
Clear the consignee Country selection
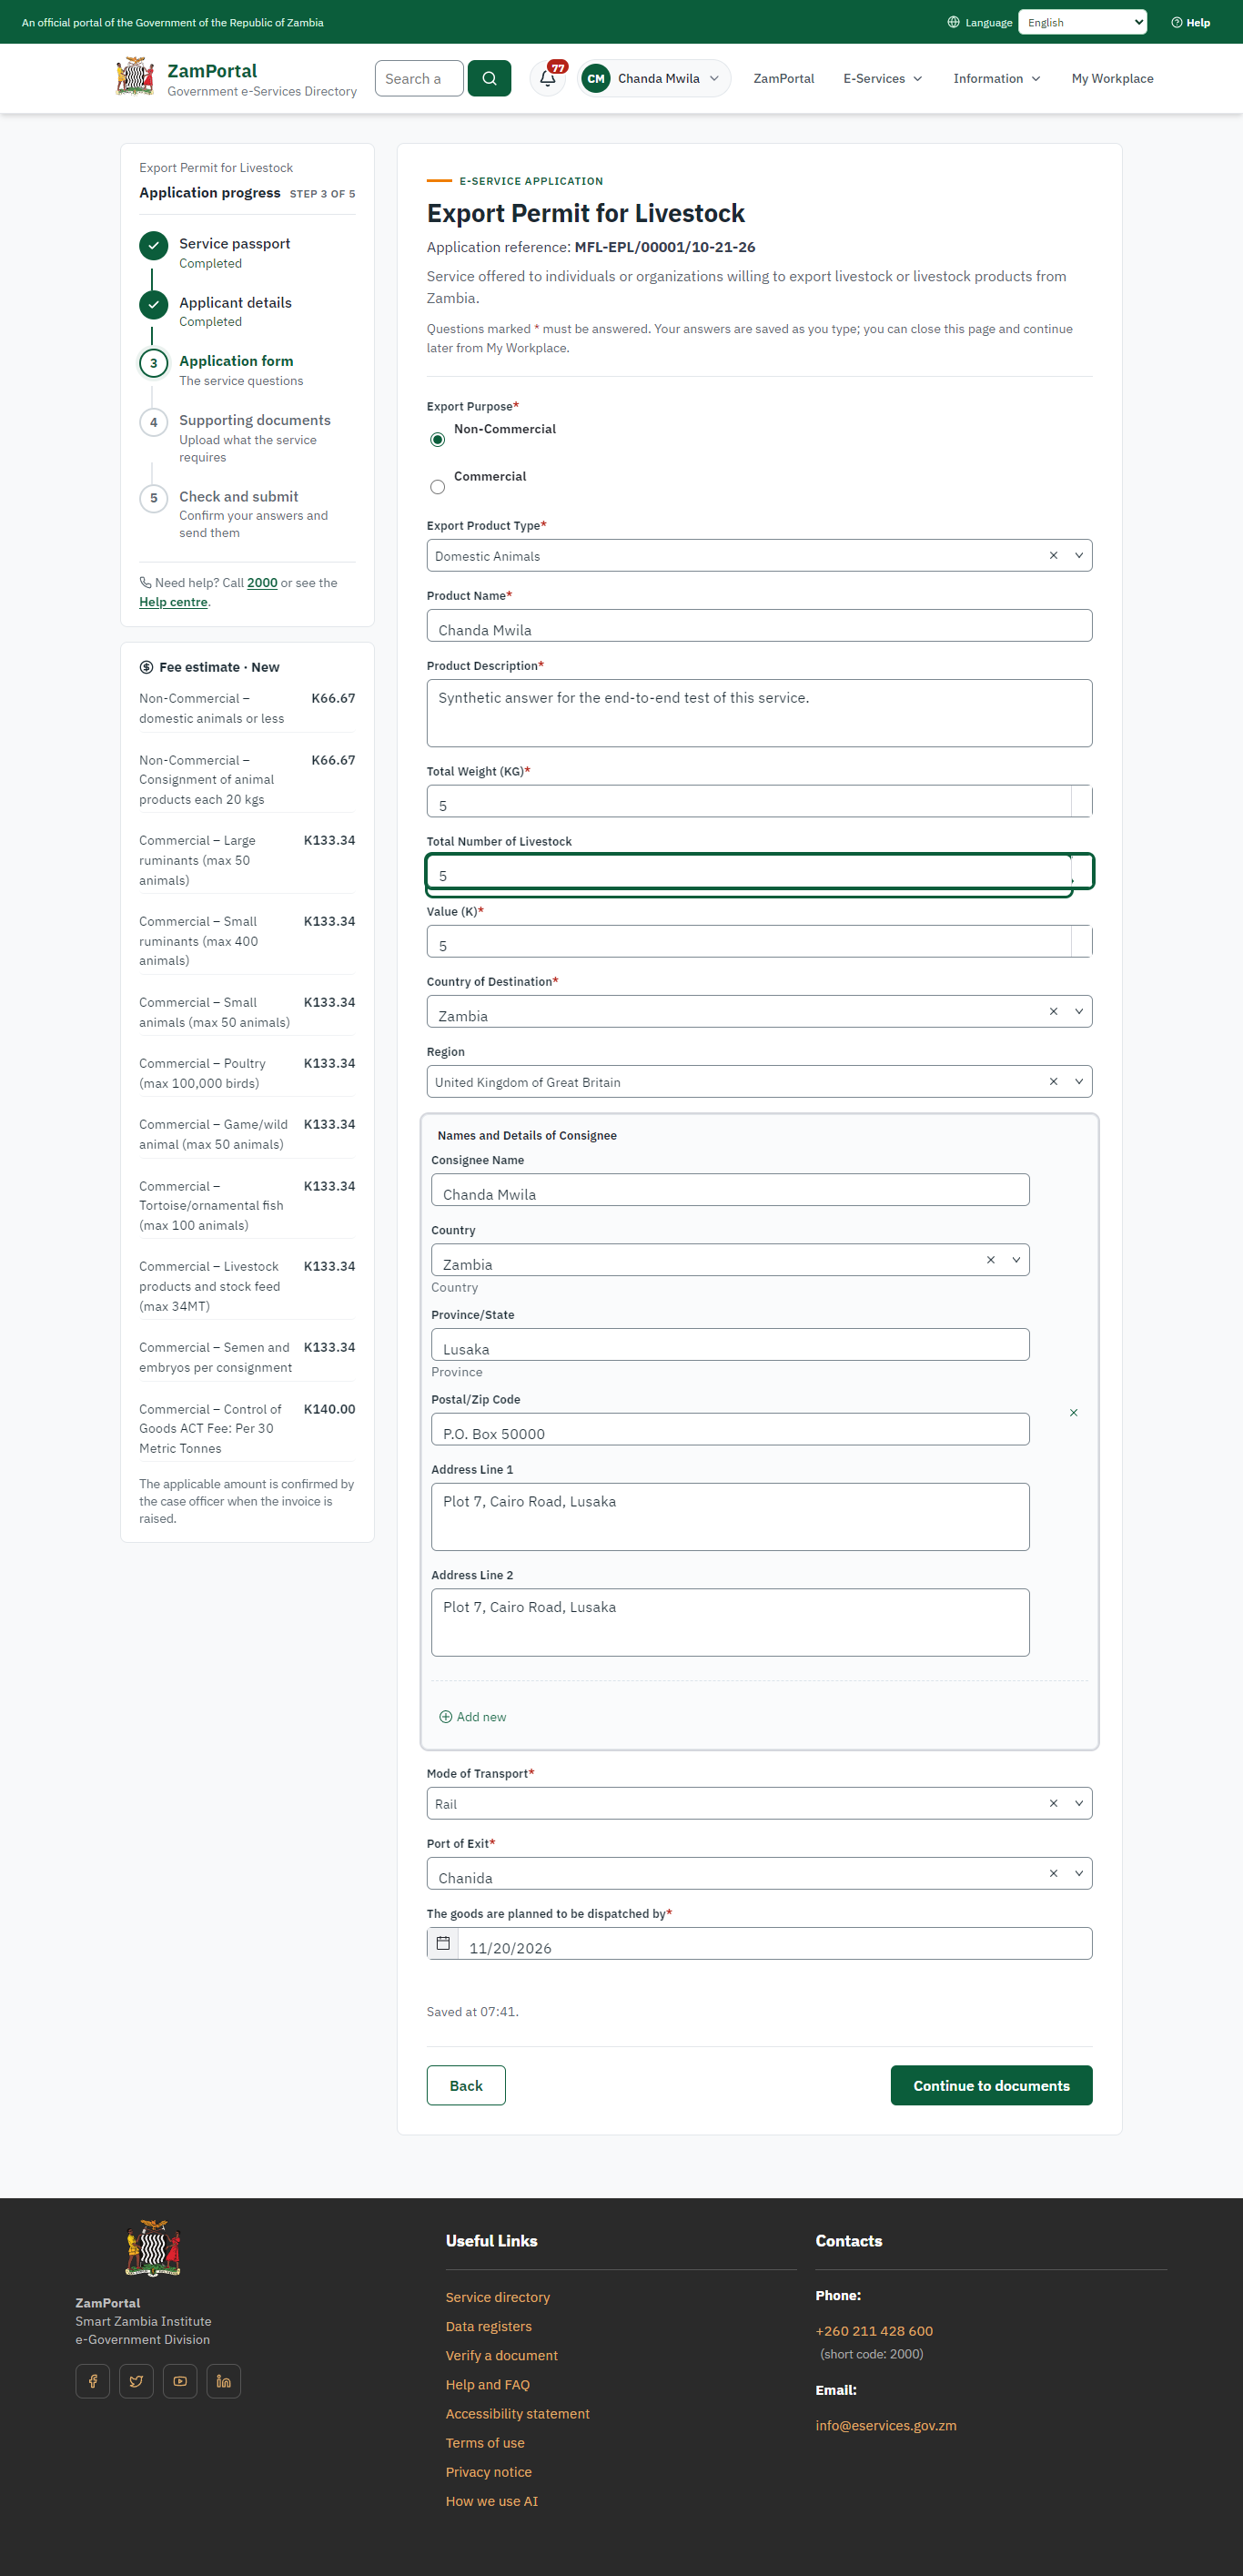pos(990,1260)
